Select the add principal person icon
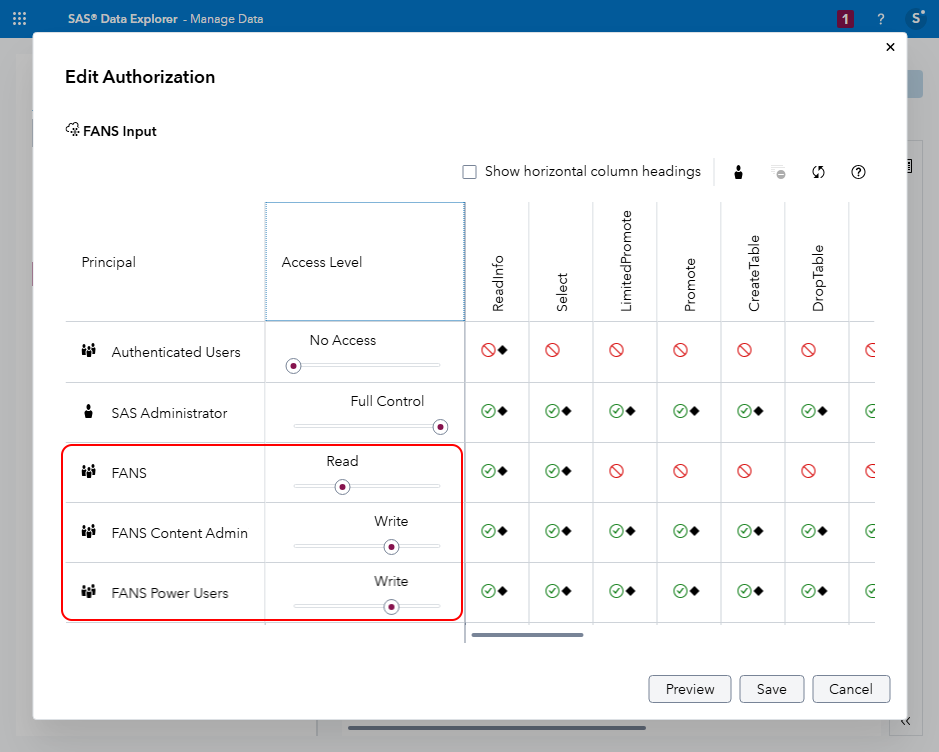939x752 pixels. (738, 171)
